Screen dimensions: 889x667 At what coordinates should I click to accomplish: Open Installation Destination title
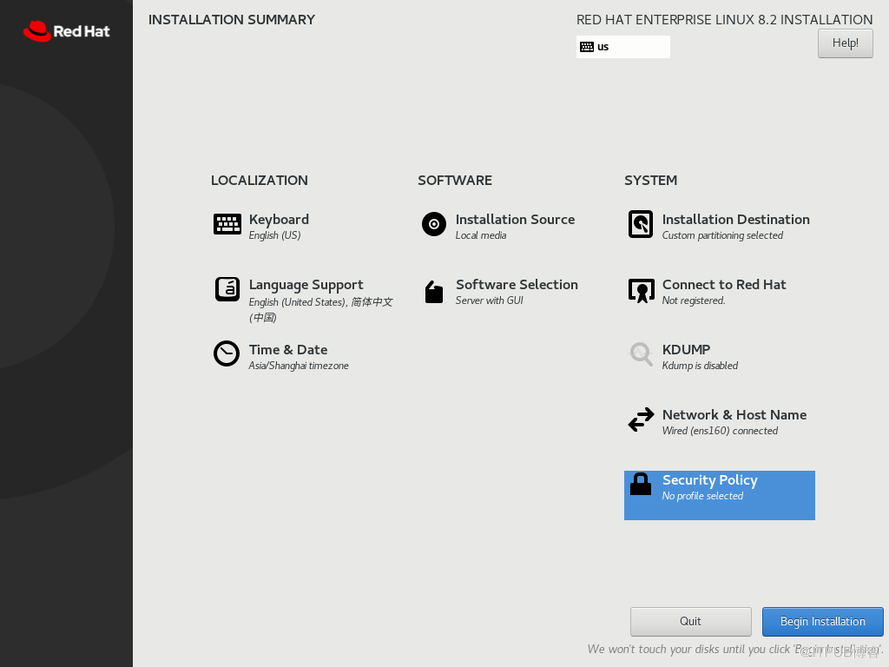(x=736, y=219)
